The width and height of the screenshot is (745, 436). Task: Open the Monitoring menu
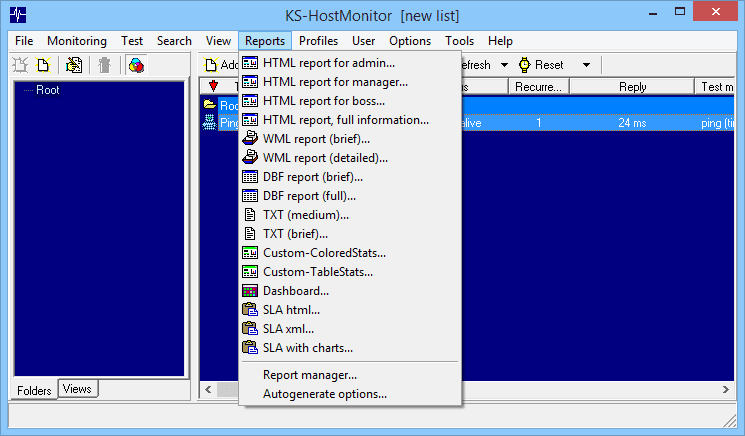[x=77, y=41]
